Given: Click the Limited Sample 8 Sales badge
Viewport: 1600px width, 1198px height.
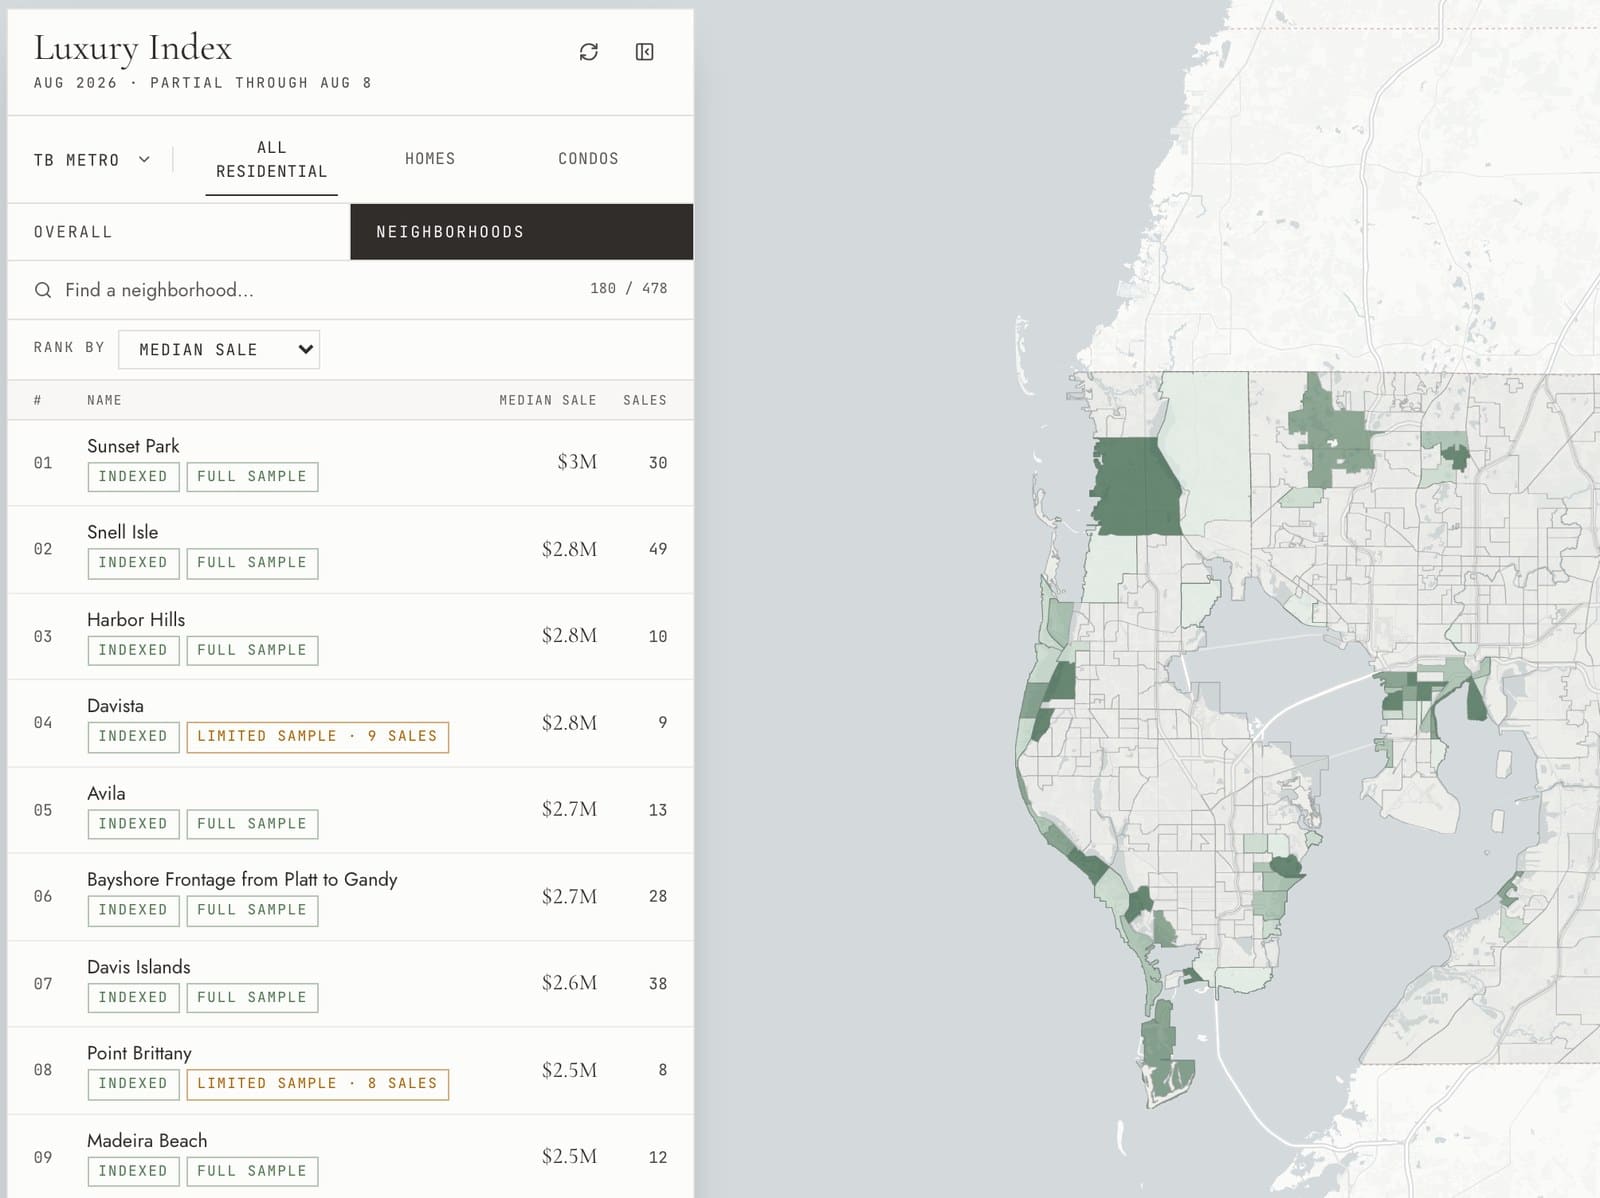Looking at the screenshot, I should coord(318,1084).
